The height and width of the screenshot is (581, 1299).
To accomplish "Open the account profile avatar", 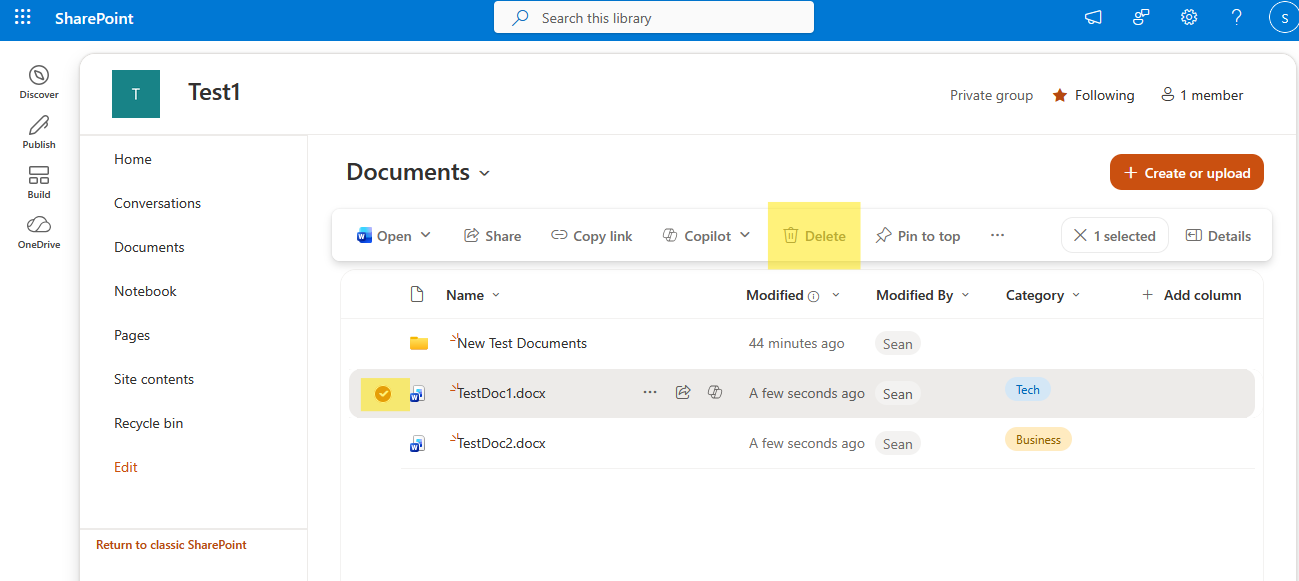I will pyautogui.click(x=1283, y=17).
